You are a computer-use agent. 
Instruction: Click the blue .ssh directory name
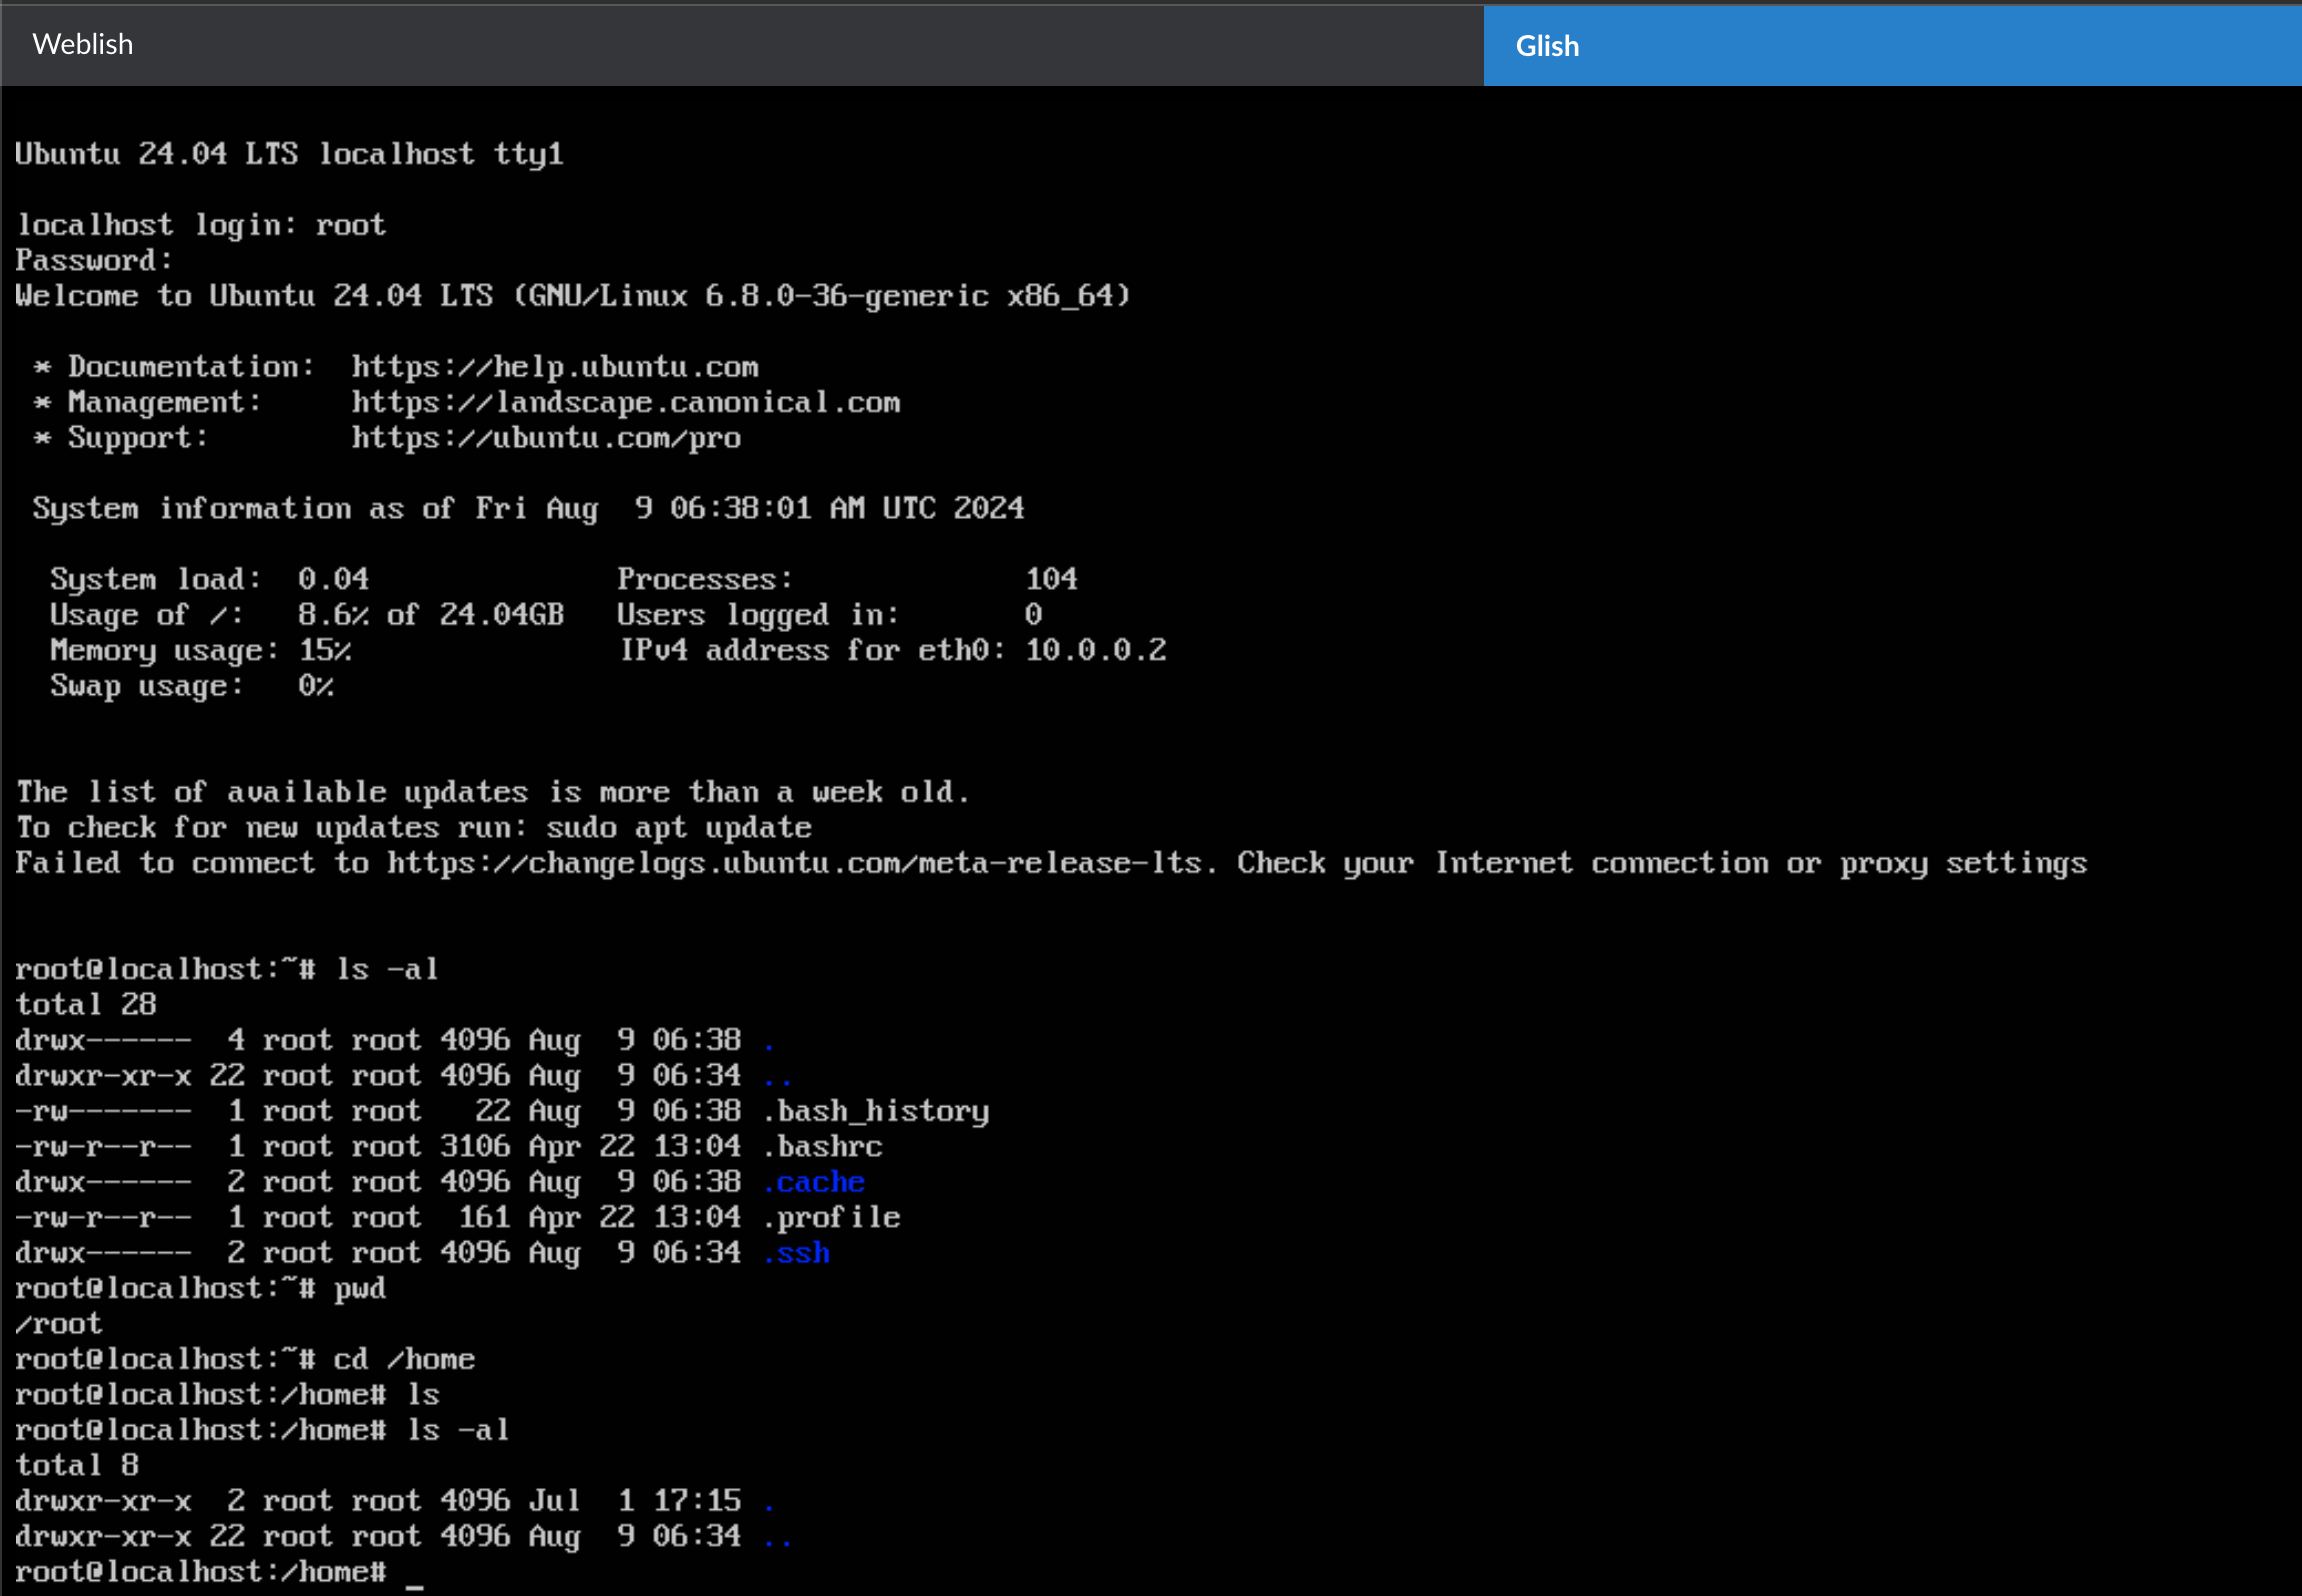[x=797, y=1253]
